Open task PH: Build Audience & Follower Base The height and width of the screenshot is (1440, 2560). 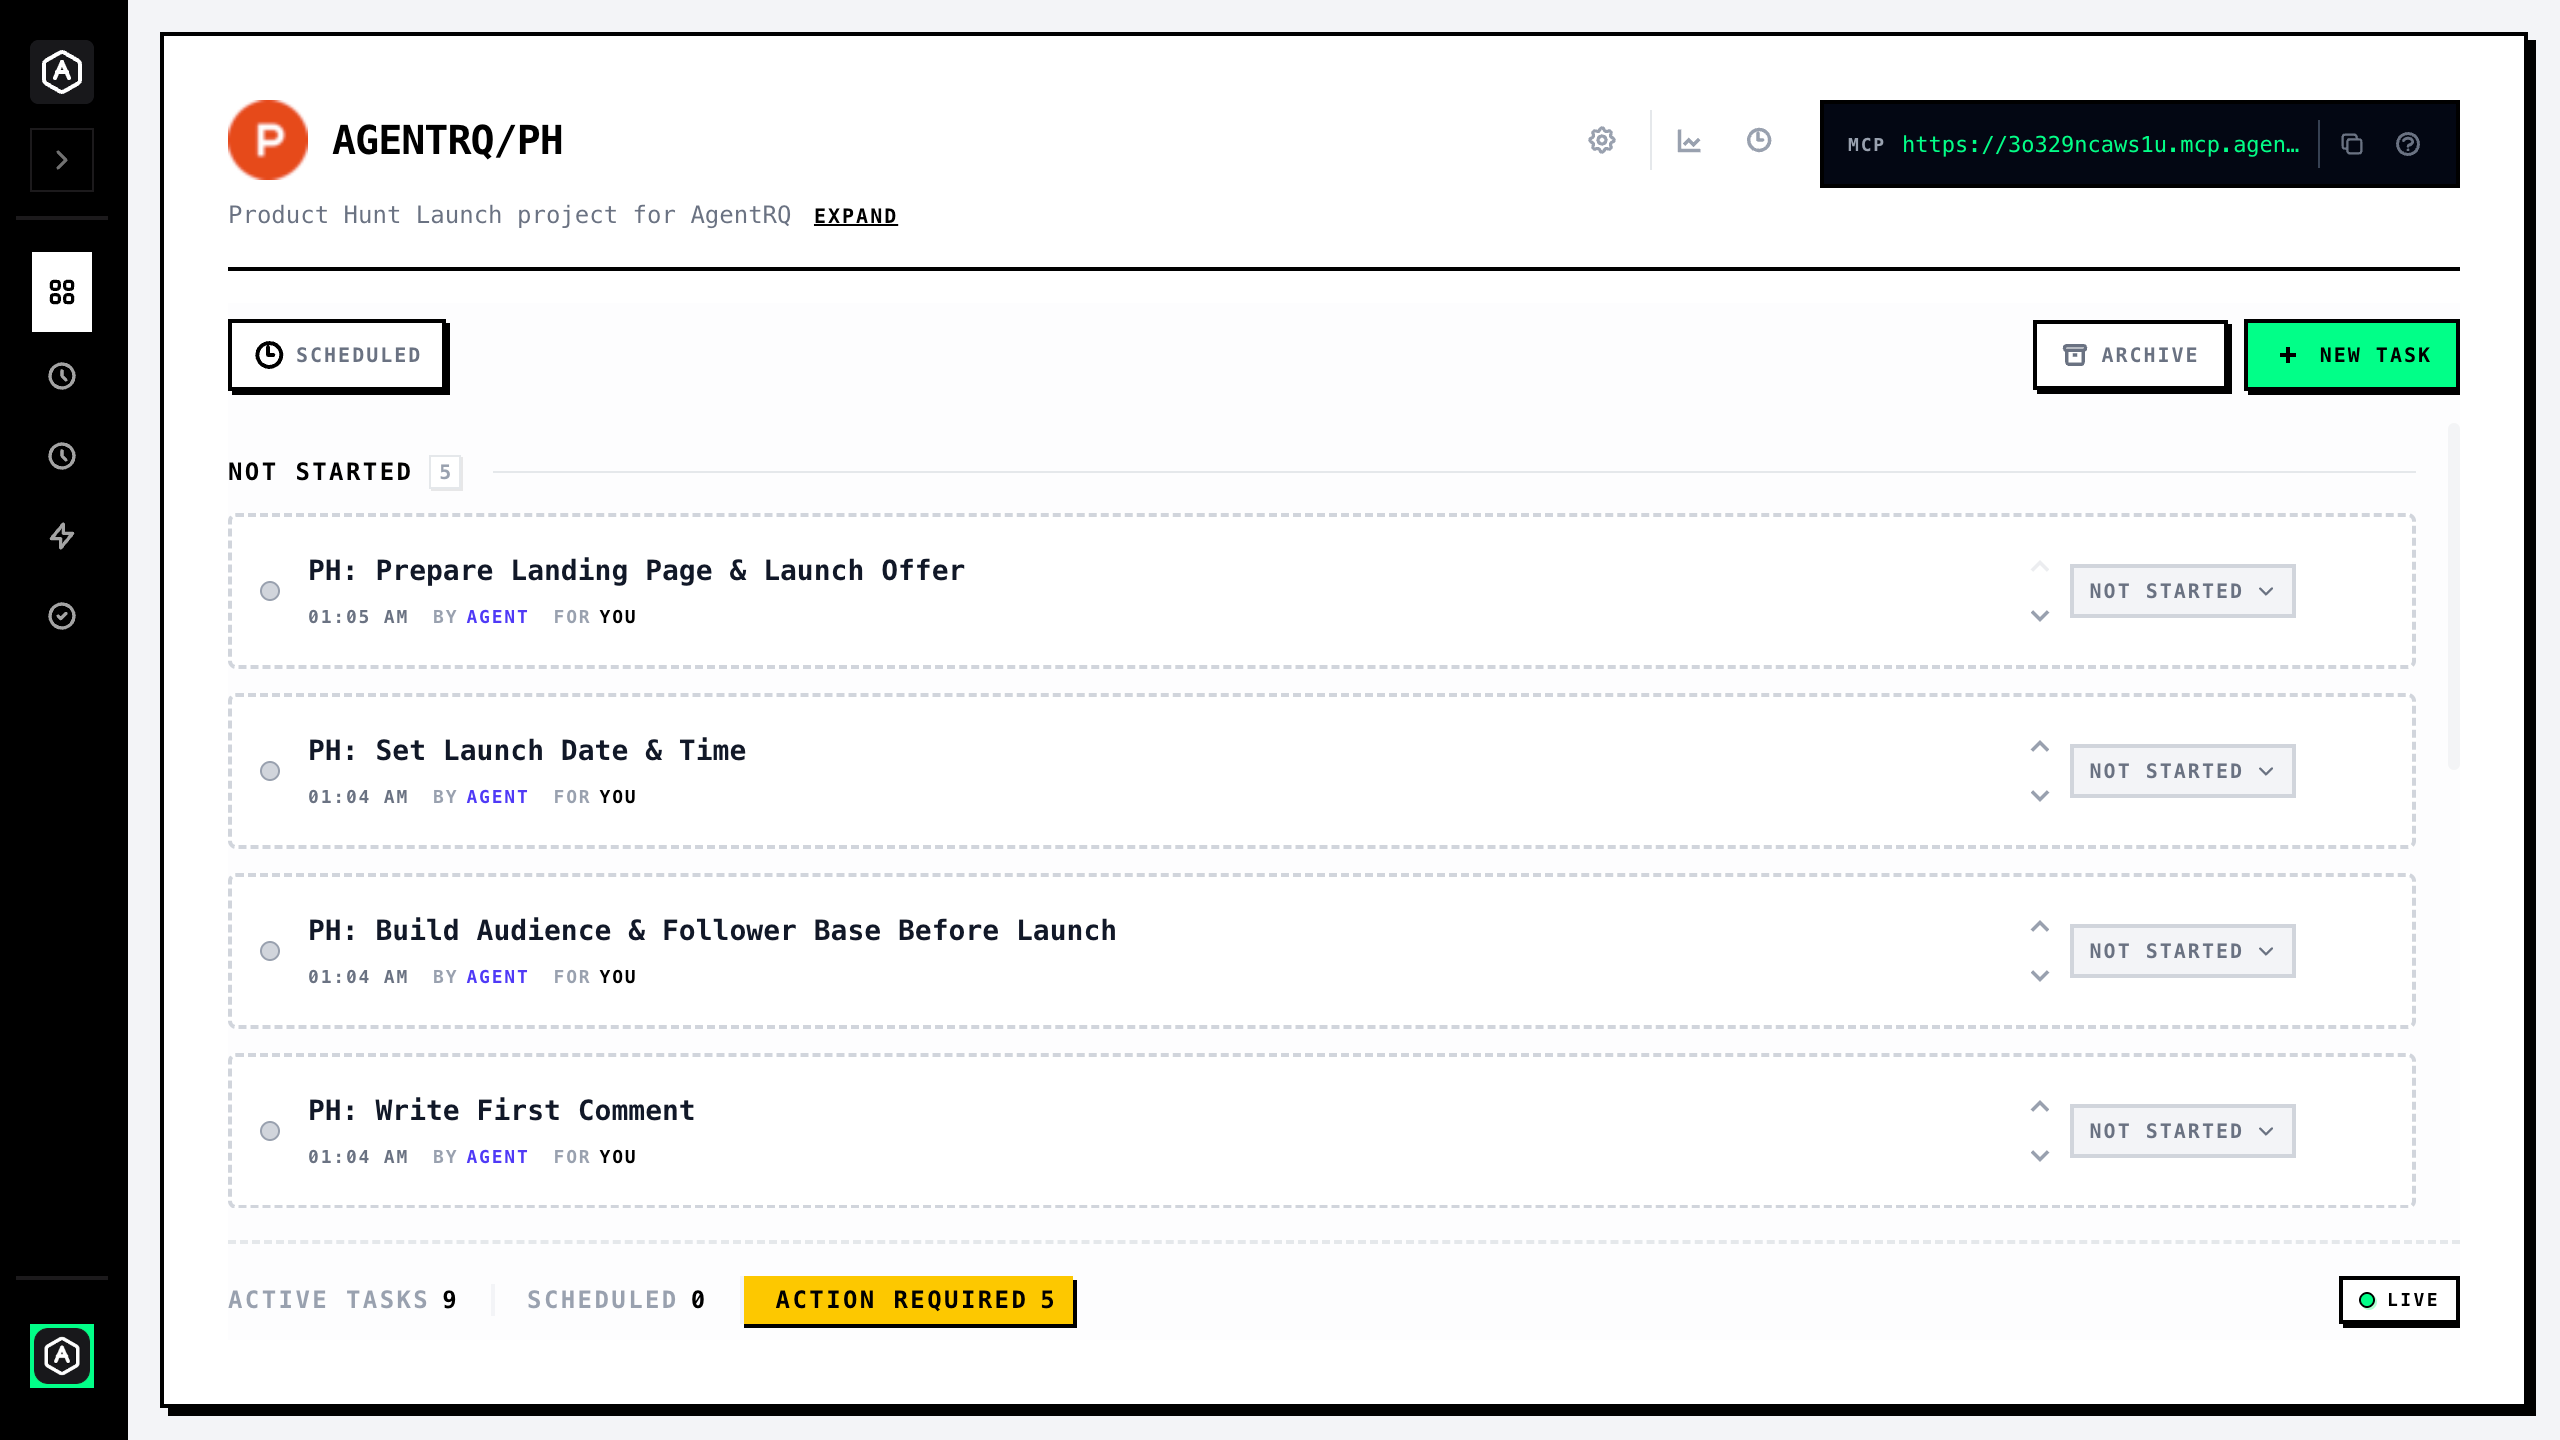pyautogui.click(x=712, y=931)
